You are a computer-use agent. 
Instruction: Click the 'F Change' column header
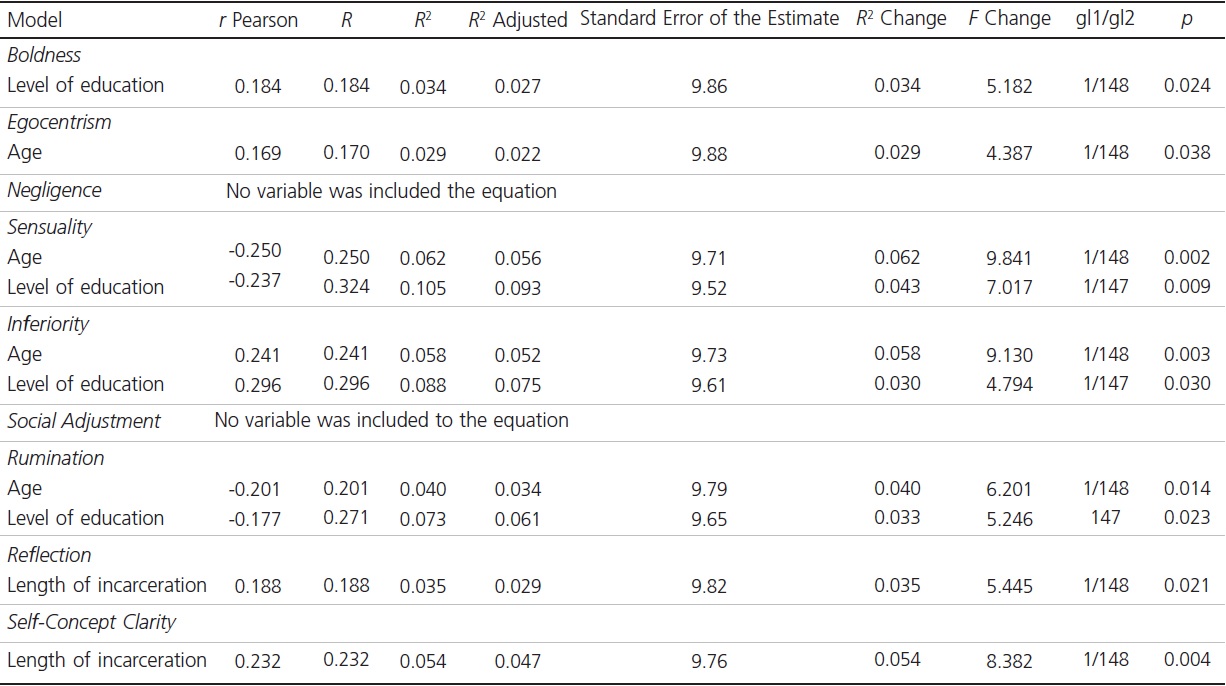pyautogui.click(x=1009, y=19)
